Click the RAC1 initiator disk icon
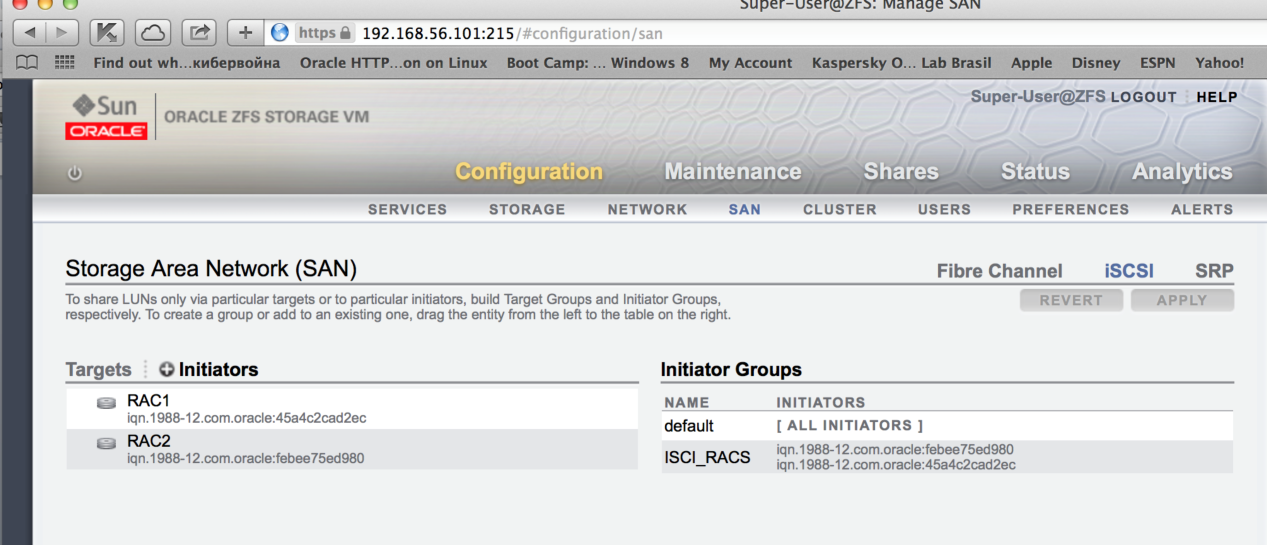This screenshot has height=545, width=1267. [106, 403]
